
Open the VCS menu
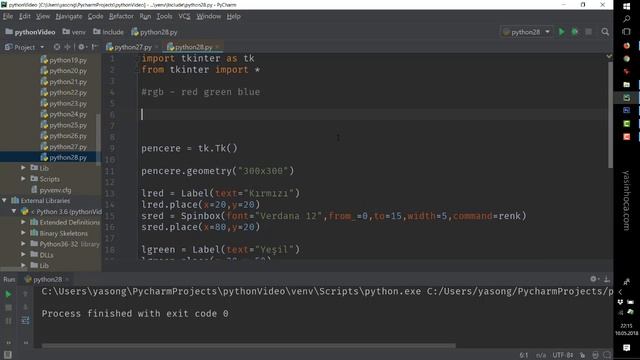click(x=184, y=16)
